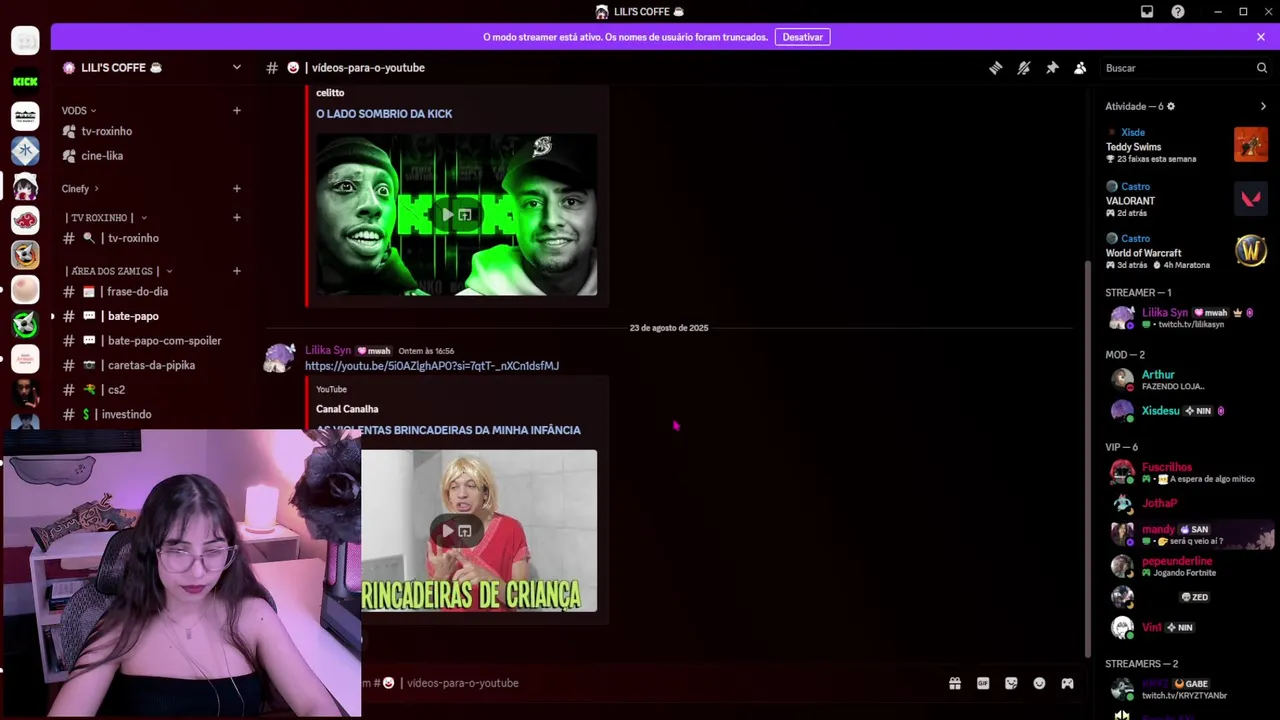Open the LILI'S COFFE server dropdown menu
The height and width of the screenshot is (720, 1280).
(237, 67)
